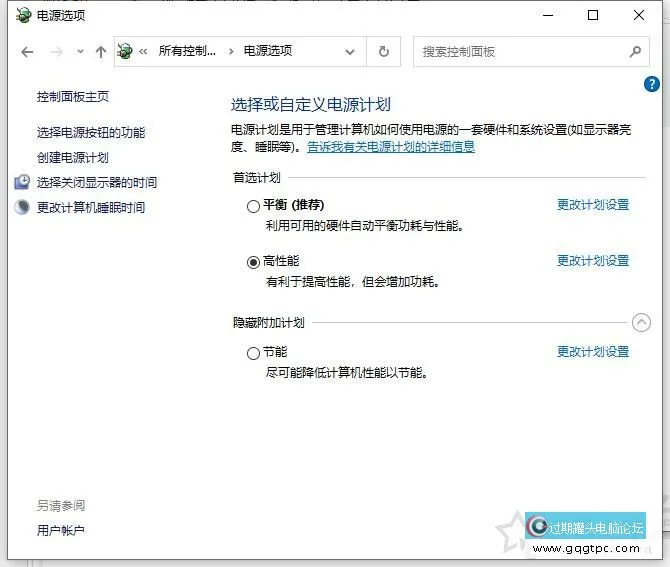Expand the address bar double-chevron

(x=143, y=52)
